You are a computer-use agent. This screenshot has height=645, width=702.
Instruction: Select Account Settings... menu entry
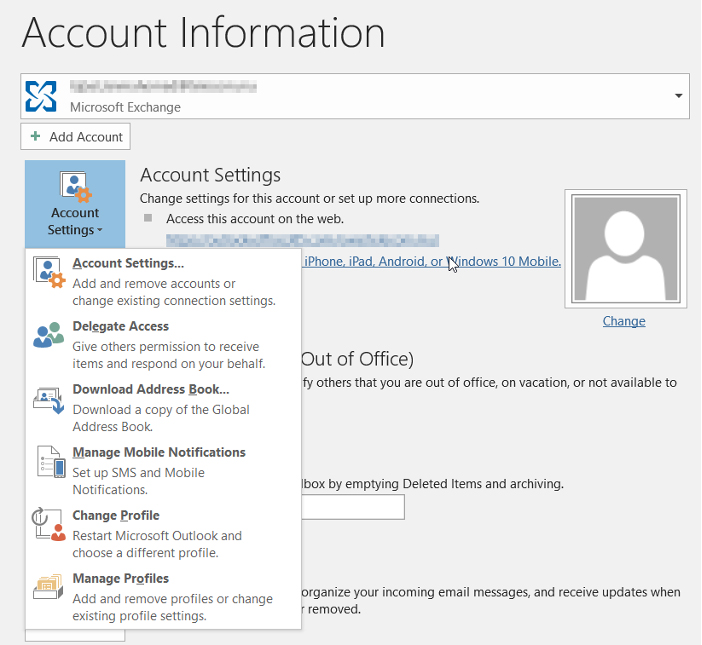click(163, 281)
